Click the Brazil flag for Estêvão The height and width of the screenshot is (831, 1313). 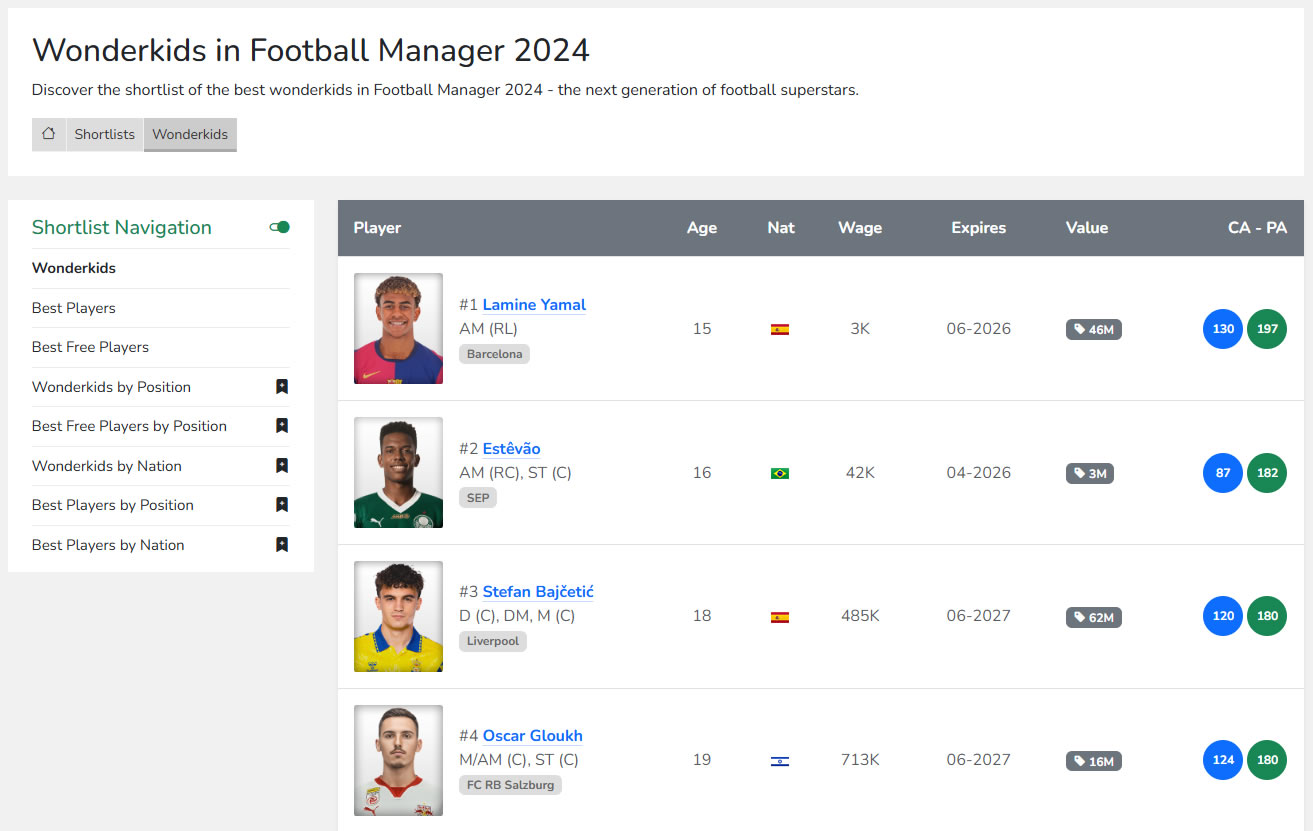click(780, 473)
